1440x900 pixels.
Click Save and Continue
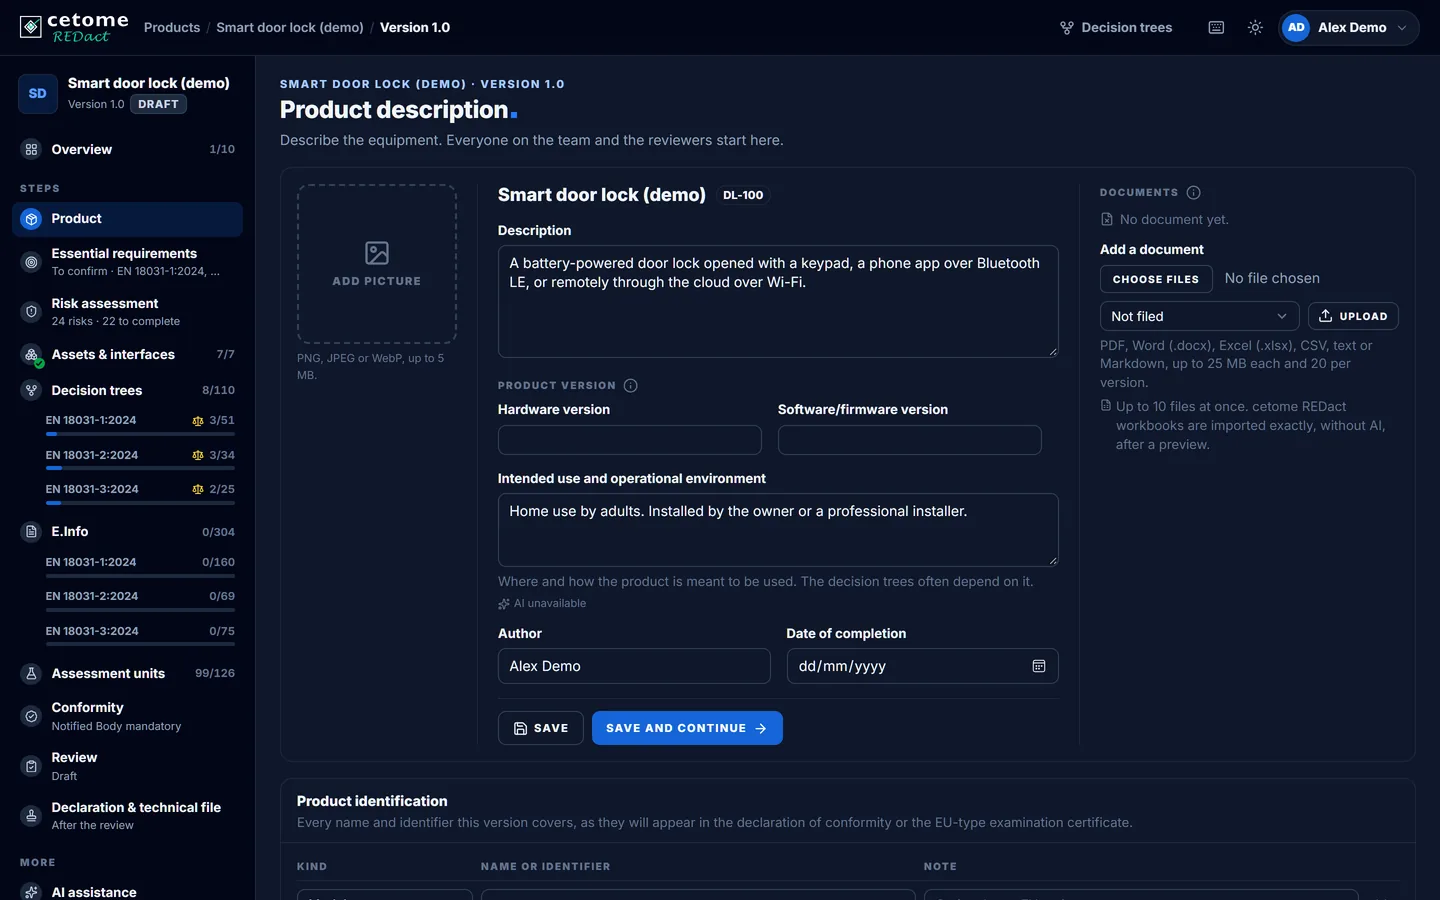687,728
